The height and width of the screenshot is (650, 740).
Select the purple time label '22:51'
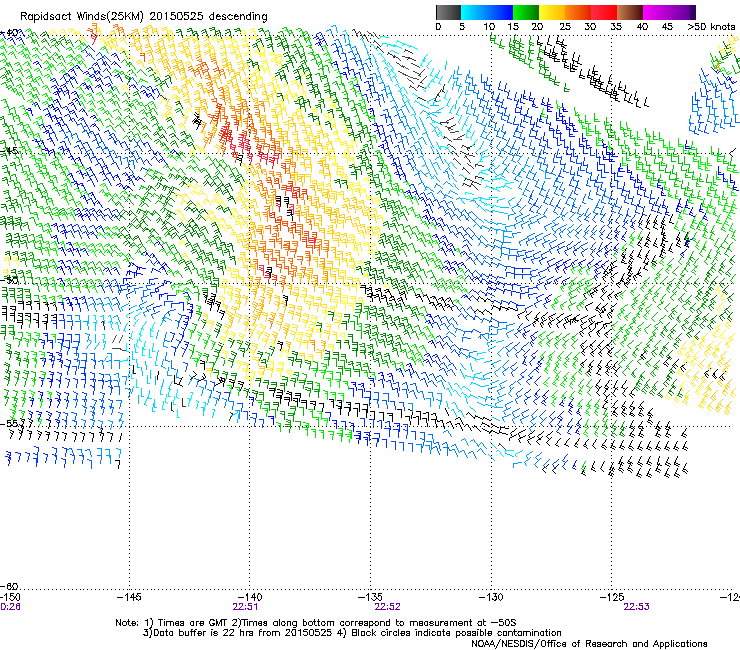[245, 607]
